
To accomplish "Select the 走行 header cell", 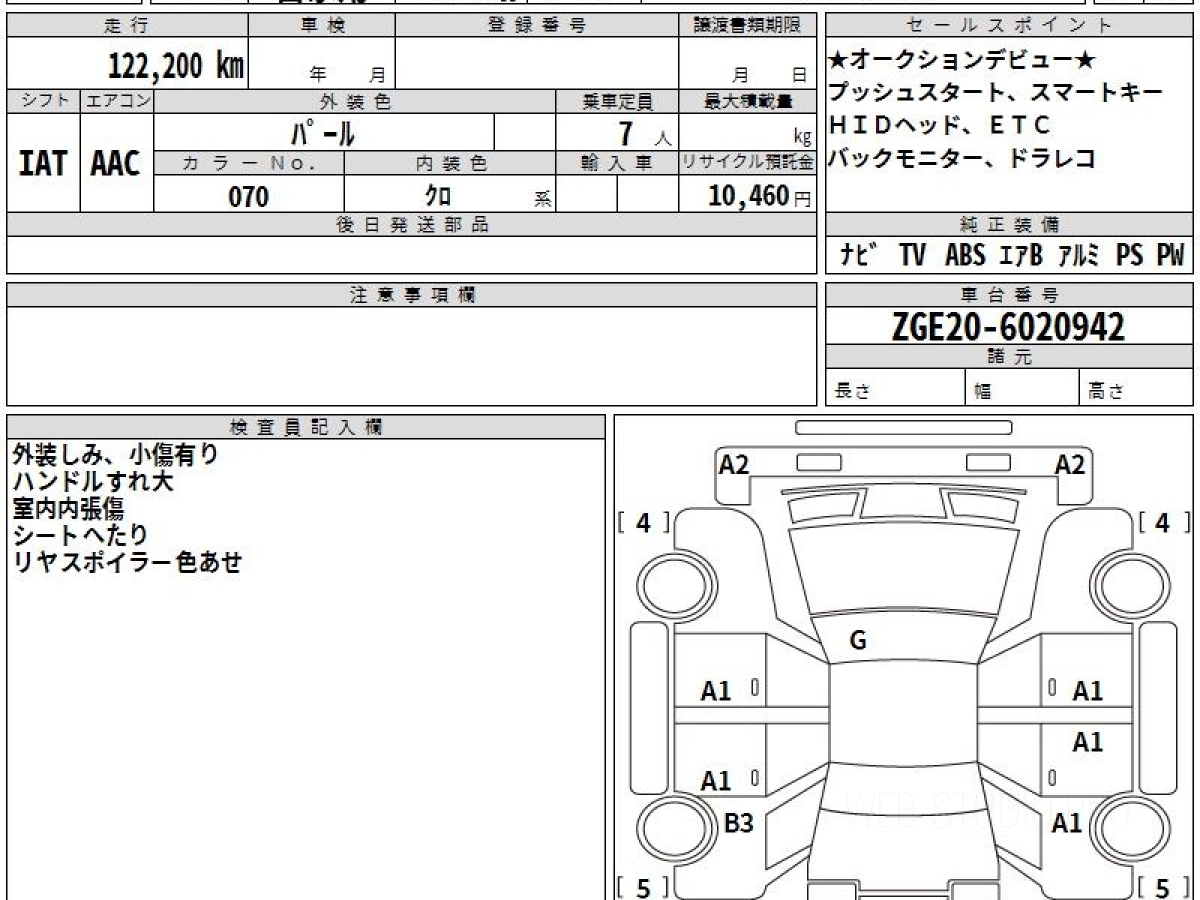I will (x=127, y=26).
